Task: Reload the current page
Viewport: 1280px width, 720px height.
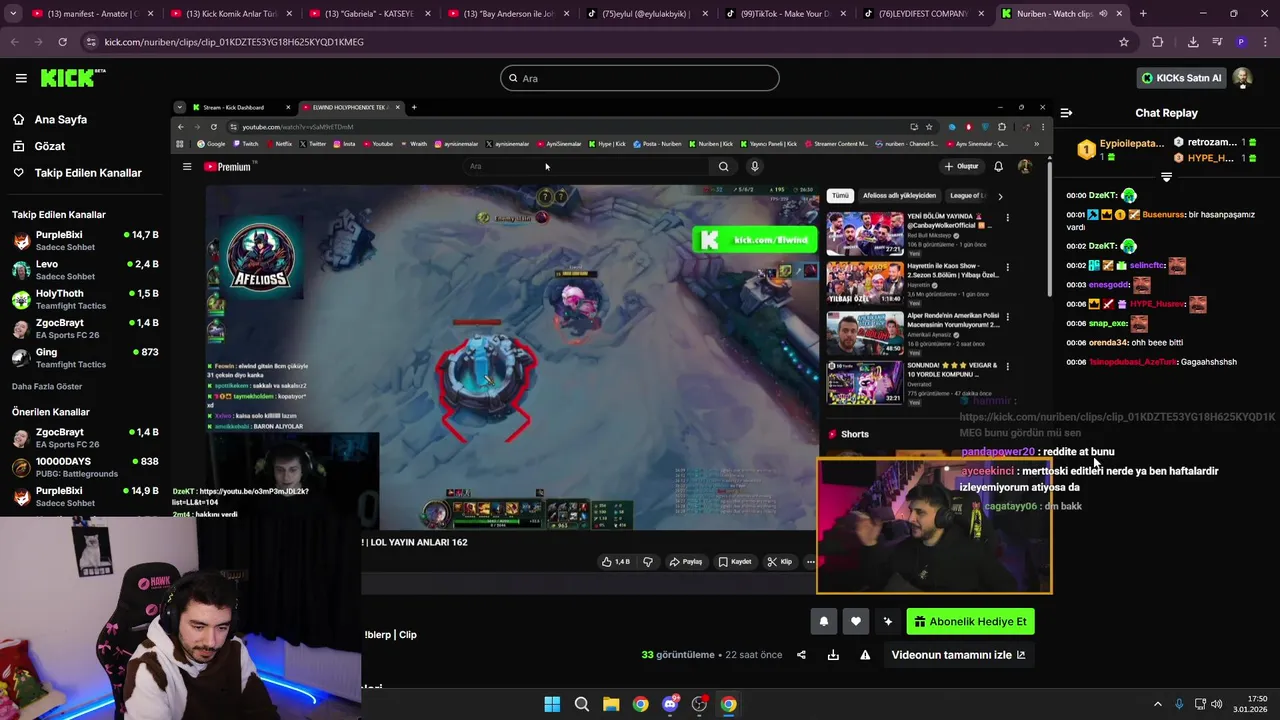Action: tap(62, 42)
